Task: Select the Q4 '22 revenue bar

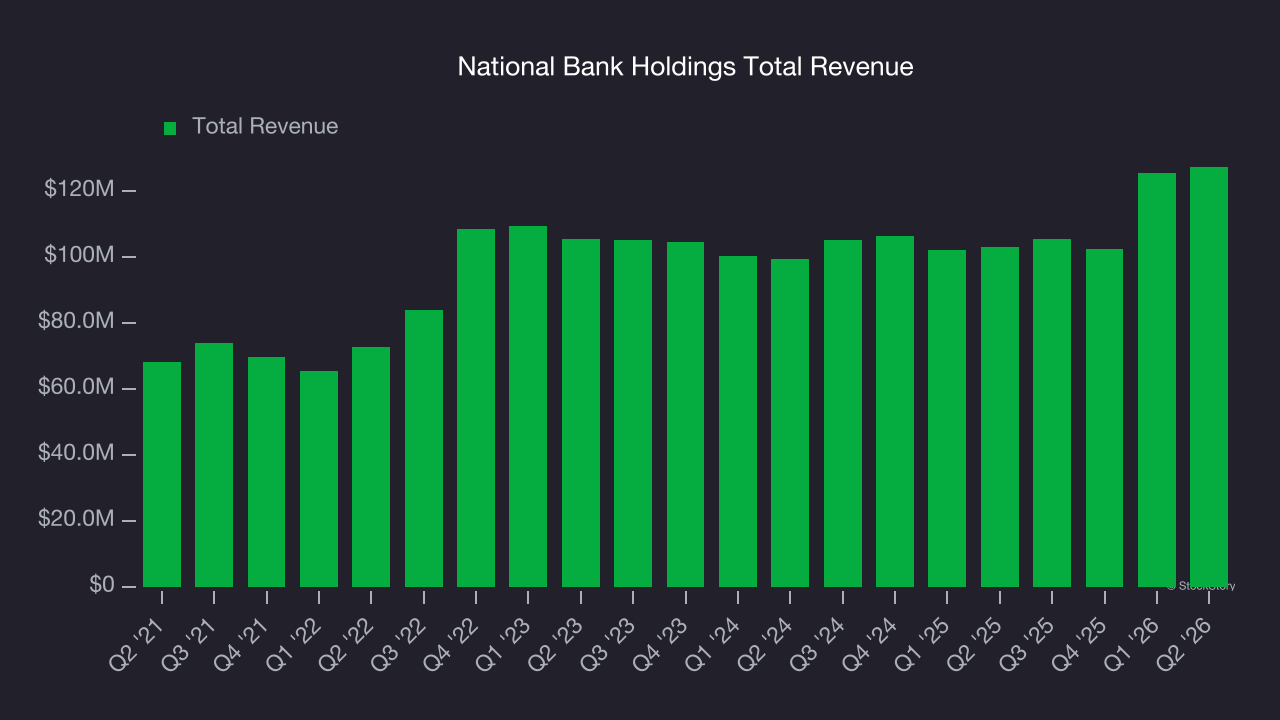Action: click(x=476, y=408)
